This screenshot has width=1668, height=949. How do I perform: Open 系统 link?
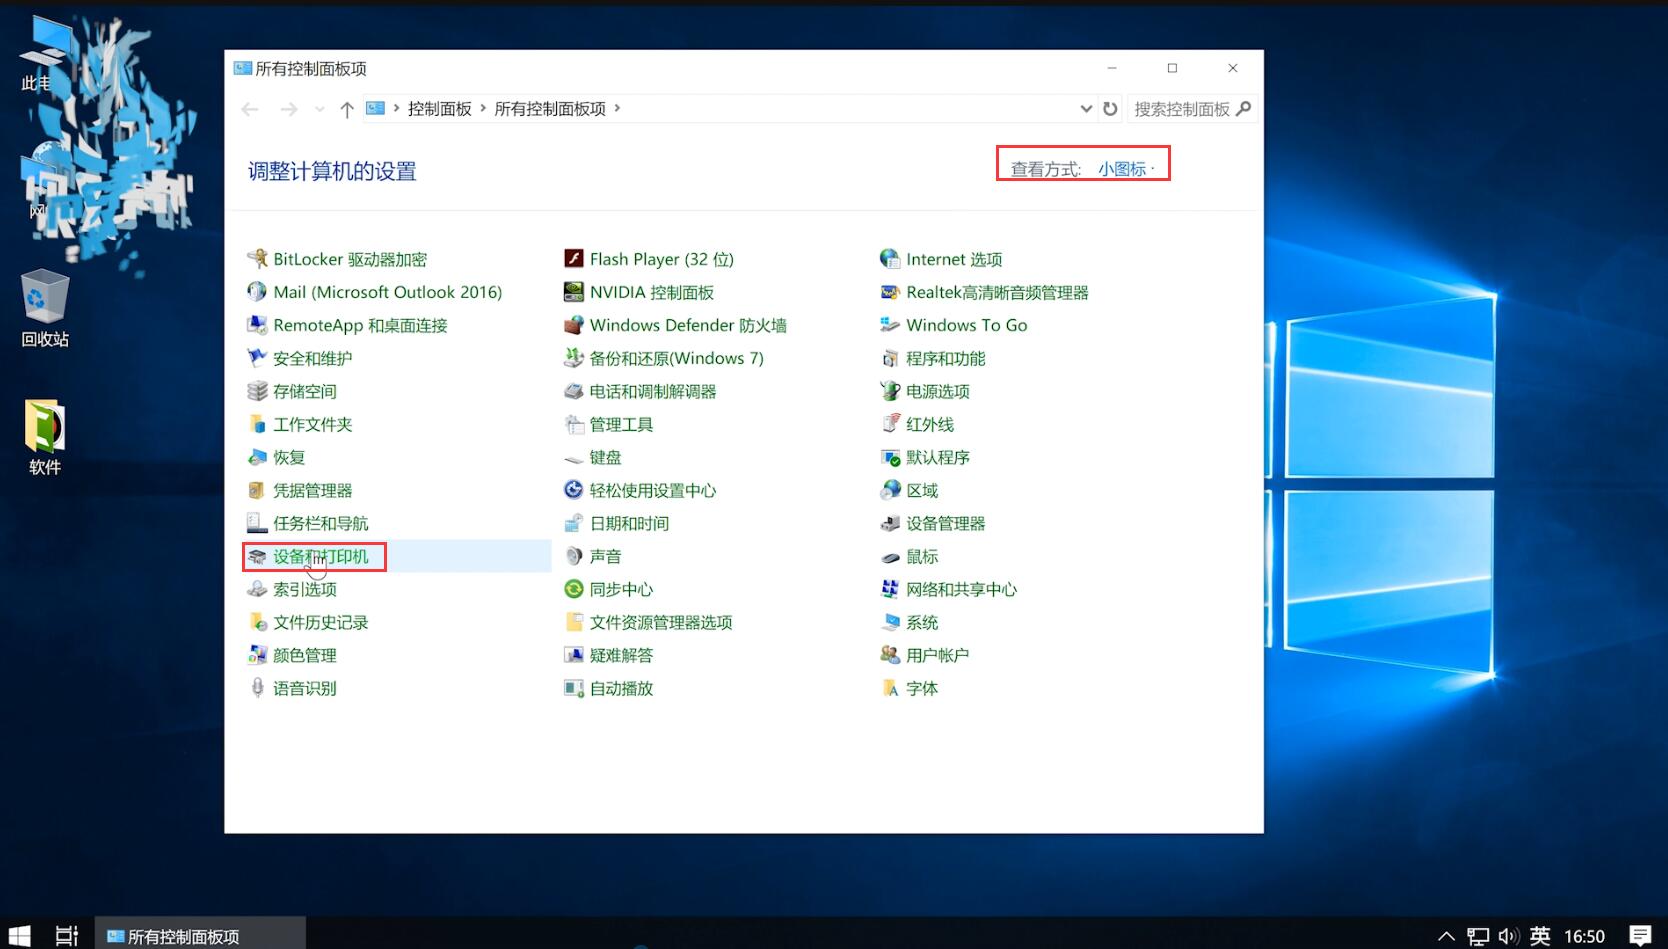click(922, 622)
